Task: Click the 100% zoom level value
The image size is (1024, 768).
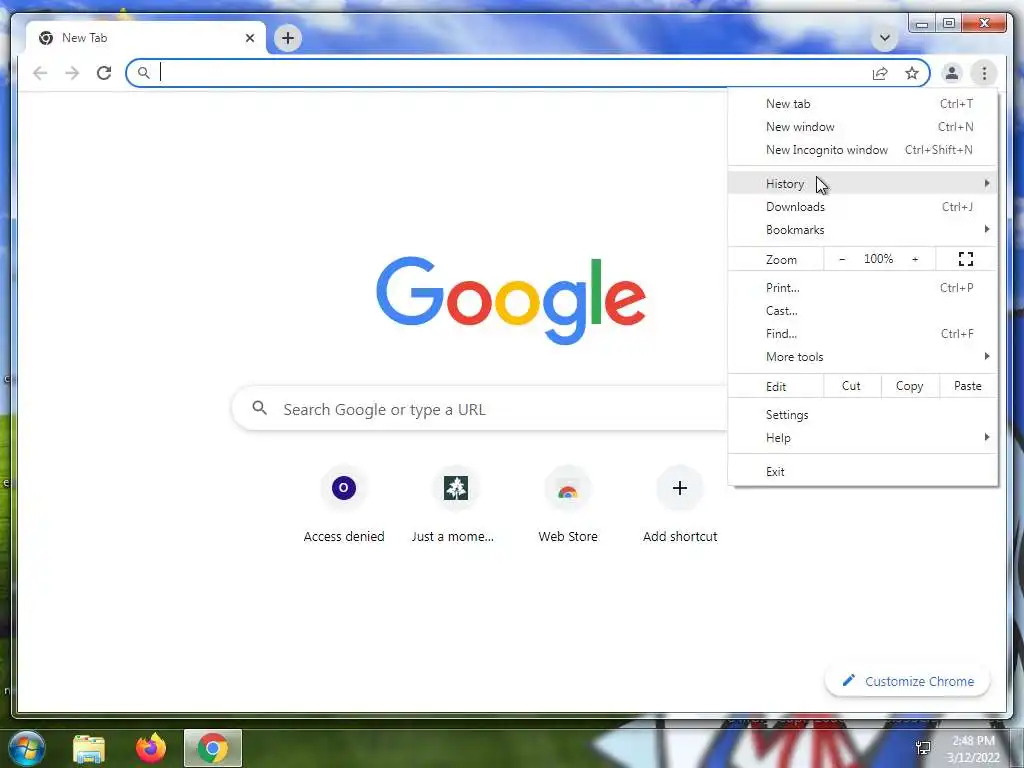Action: click(x=878, y=259)
